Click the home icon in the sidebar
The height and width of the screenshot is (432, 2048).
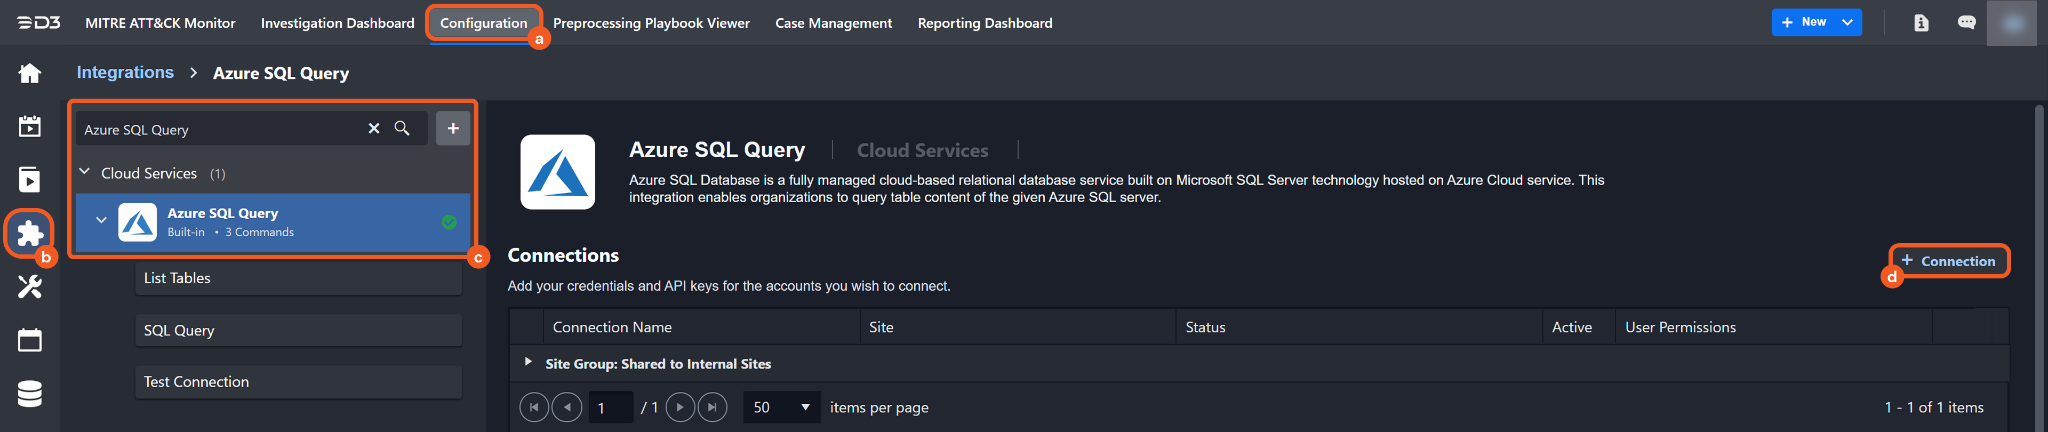(30, 73)
